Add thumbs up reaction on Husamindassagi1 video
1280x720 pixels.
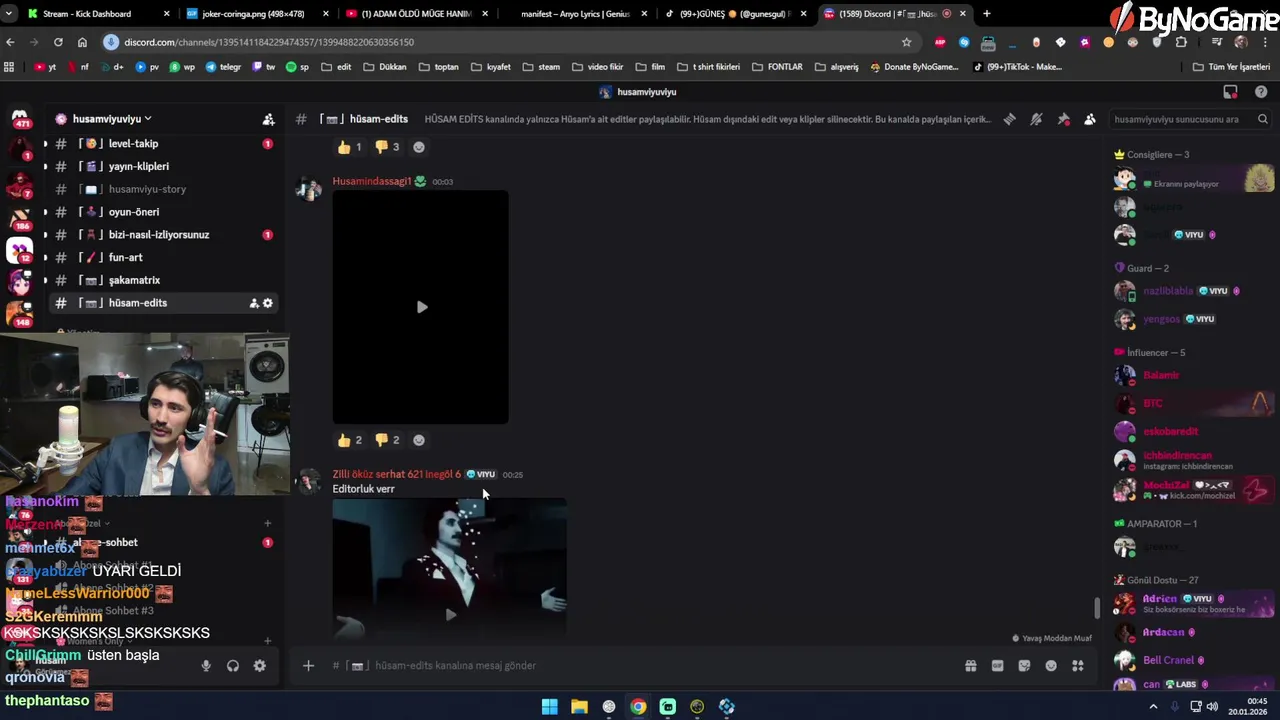349,440
